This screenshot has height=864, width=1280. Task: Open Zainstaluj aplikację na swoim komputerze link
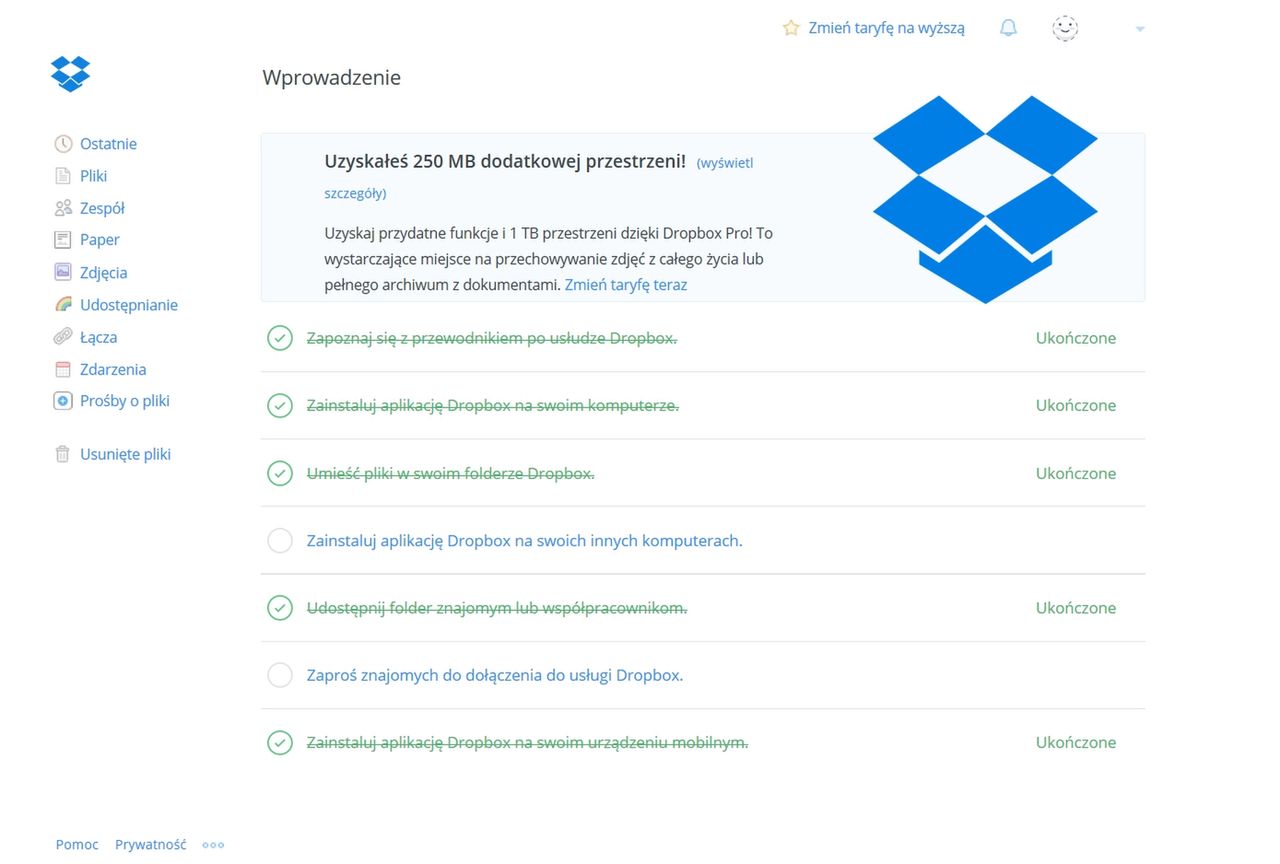click(x=492, y=406)
